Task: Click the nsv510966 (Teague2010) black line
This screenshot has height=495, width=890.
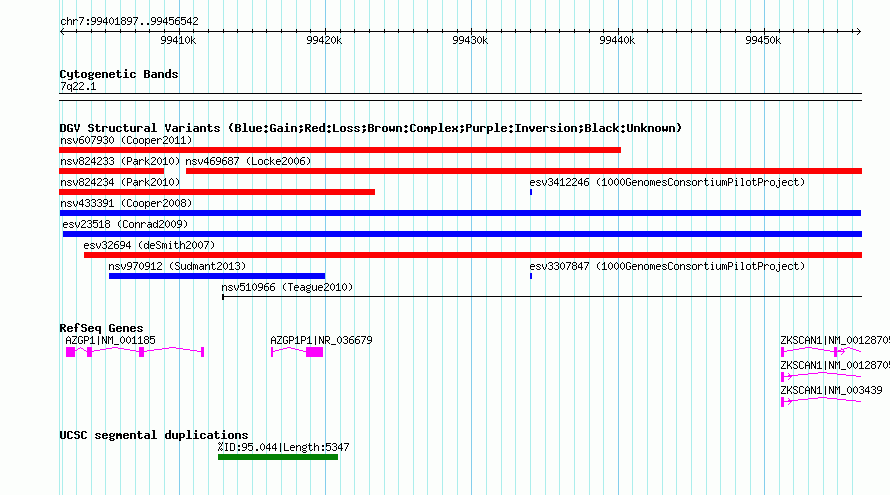Action: [x=542, y=296]
